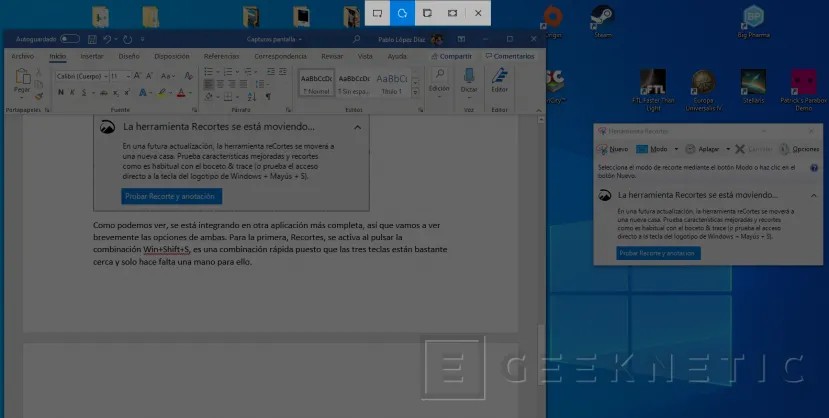The image size is (829, 418).
Task: Apply the yellow text highlight color
Action: [161, 93]
